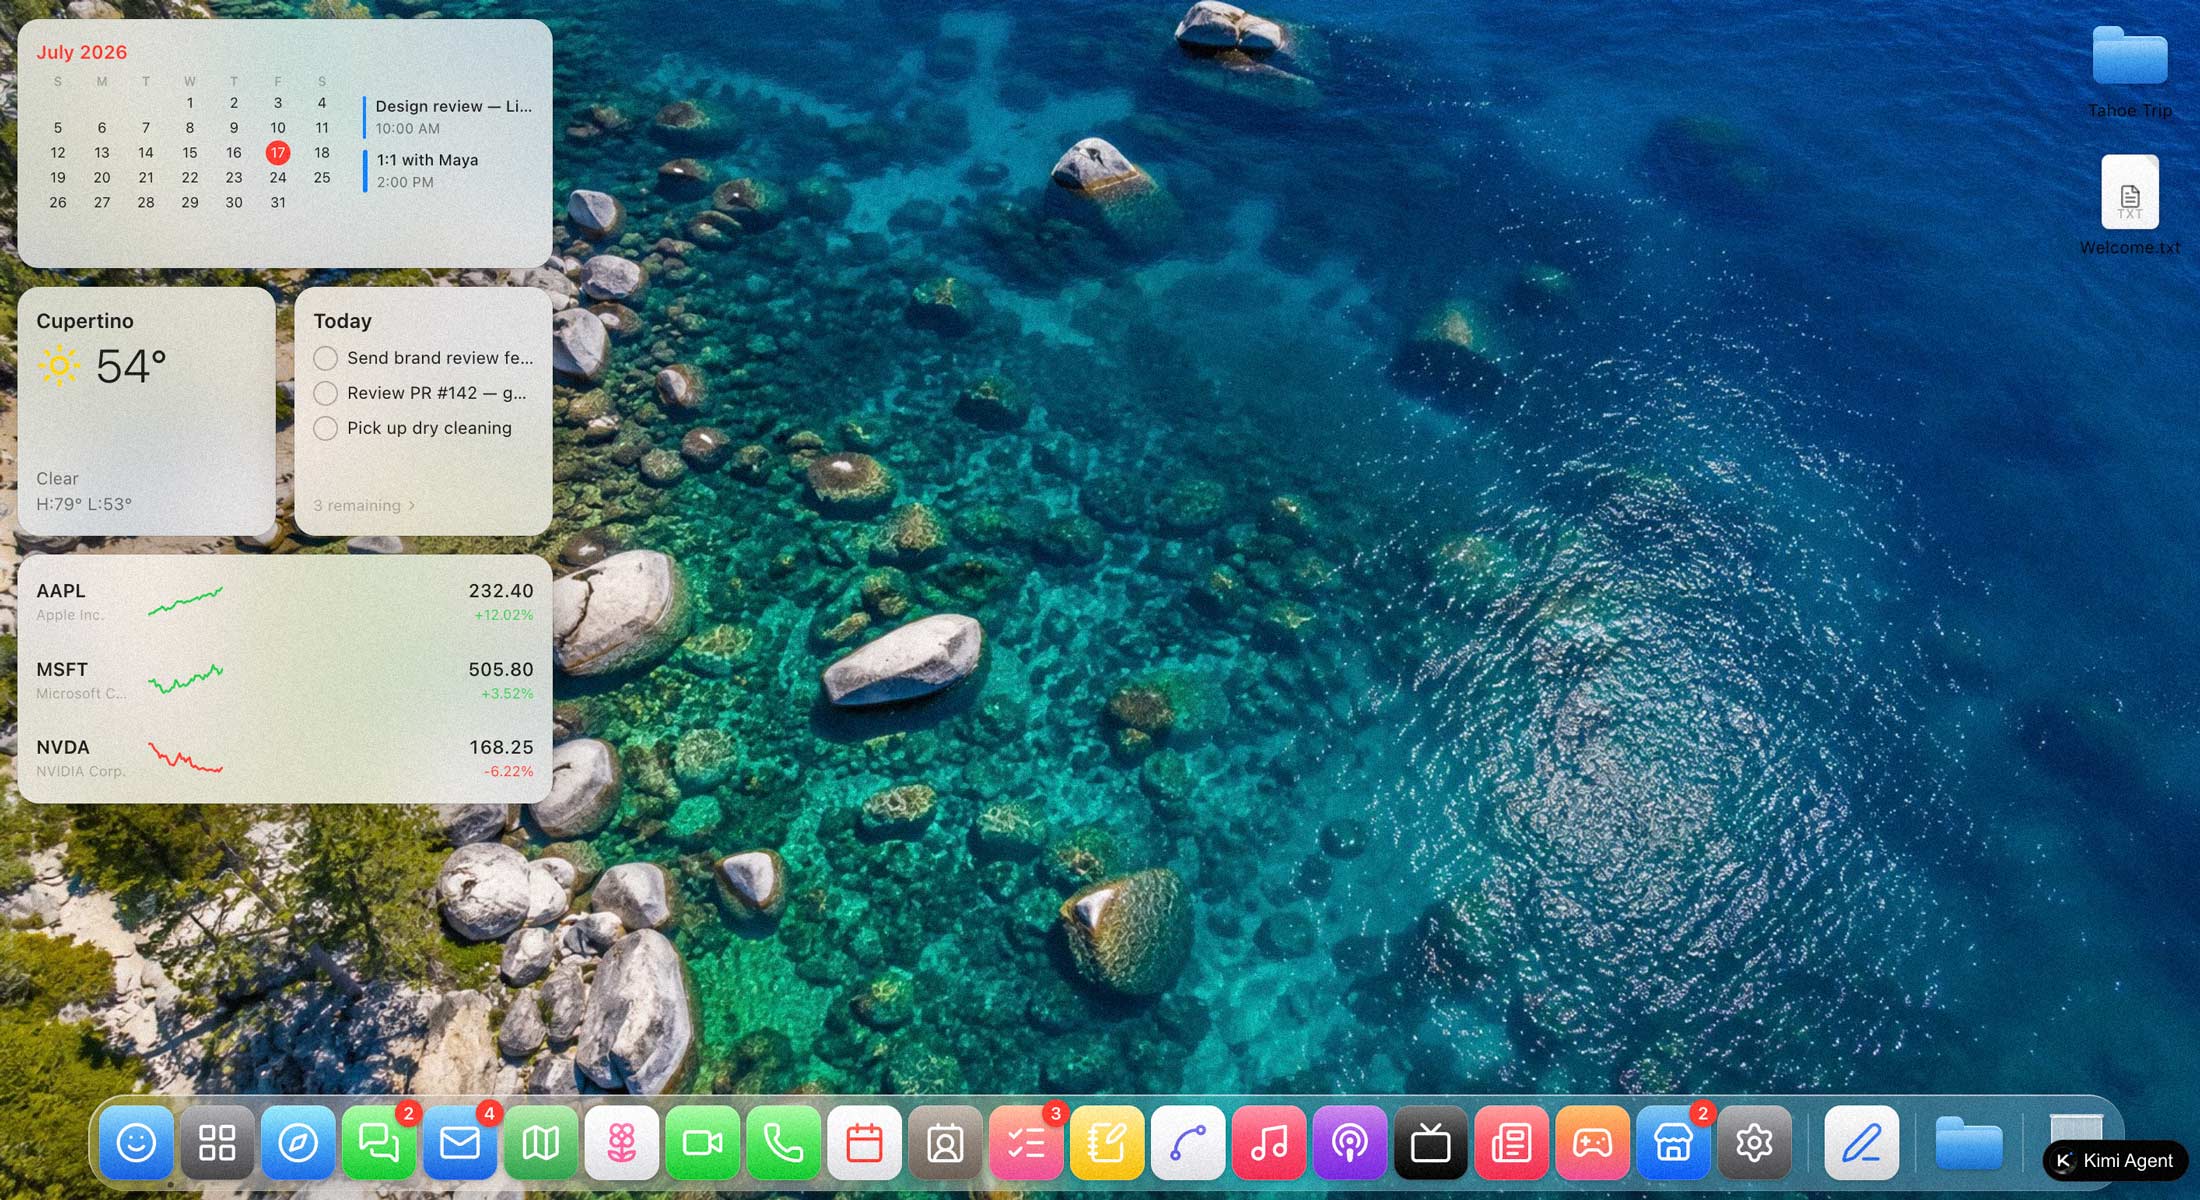Image resolution: width=2200 pixels, height=1200 pixels.
Task: Open NVDA stock ticker row
Action: (x=285, y=758)
